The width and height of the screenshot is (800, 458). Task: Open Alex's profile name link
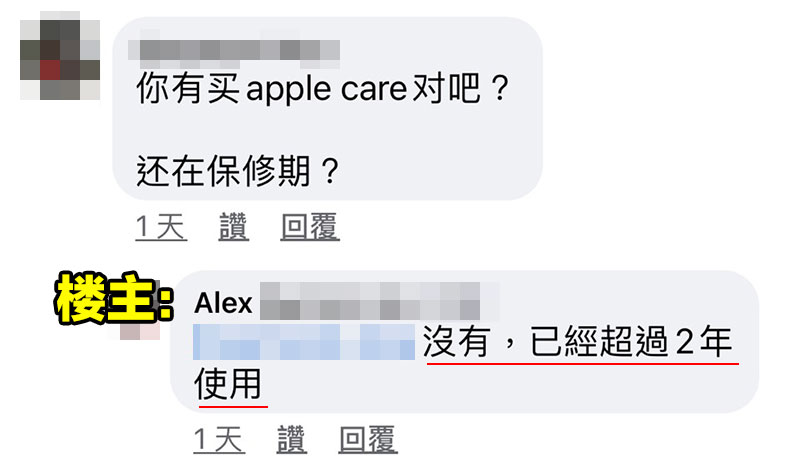pos(223,303)
